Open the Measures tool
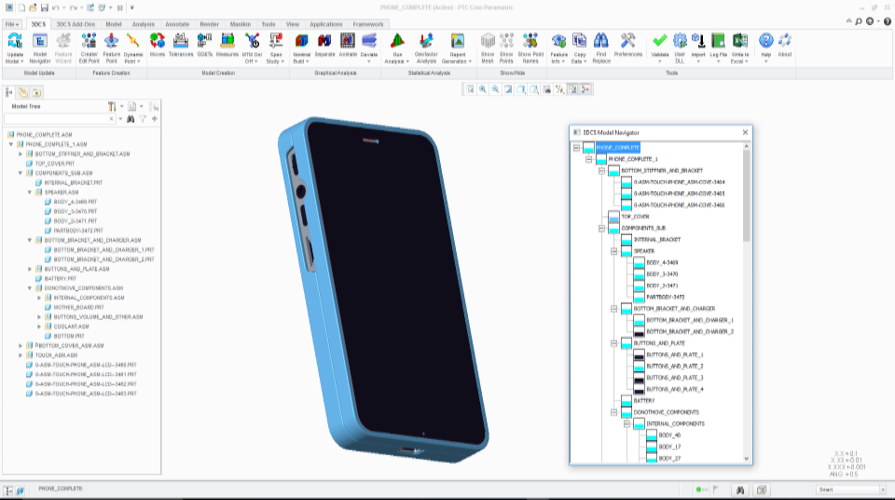The width and height of the screenshot is (895, 500). [x=227, y=41]
